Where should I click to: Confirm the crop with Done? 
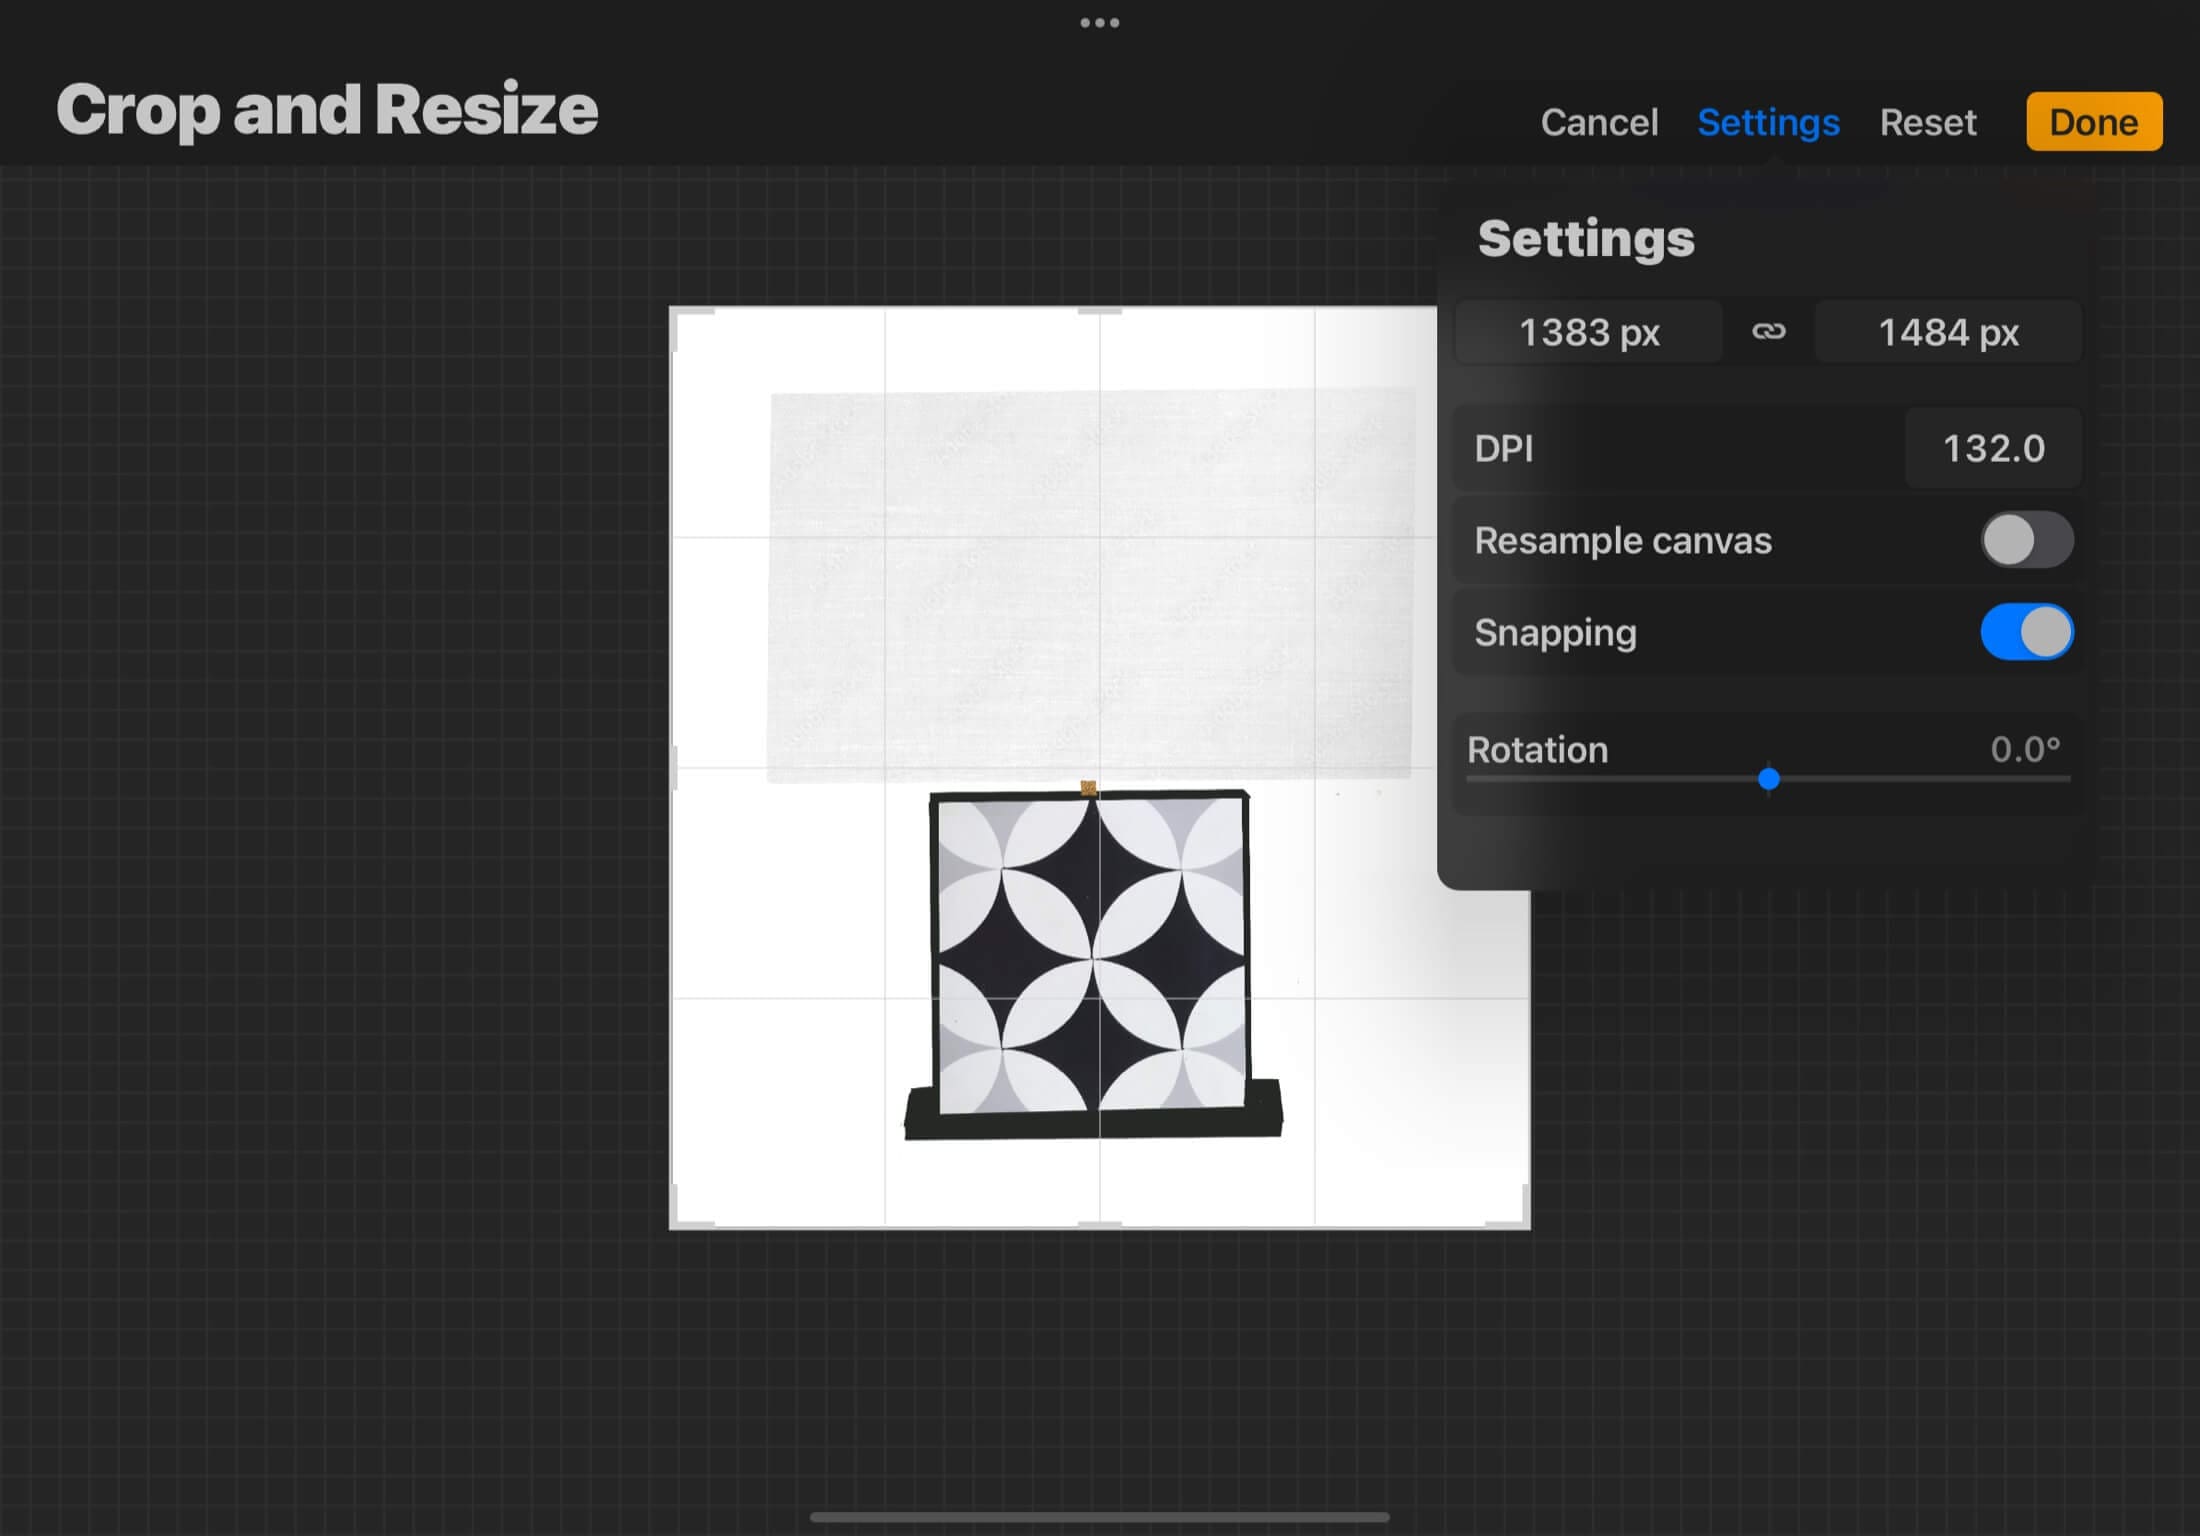coord(2093,122)
